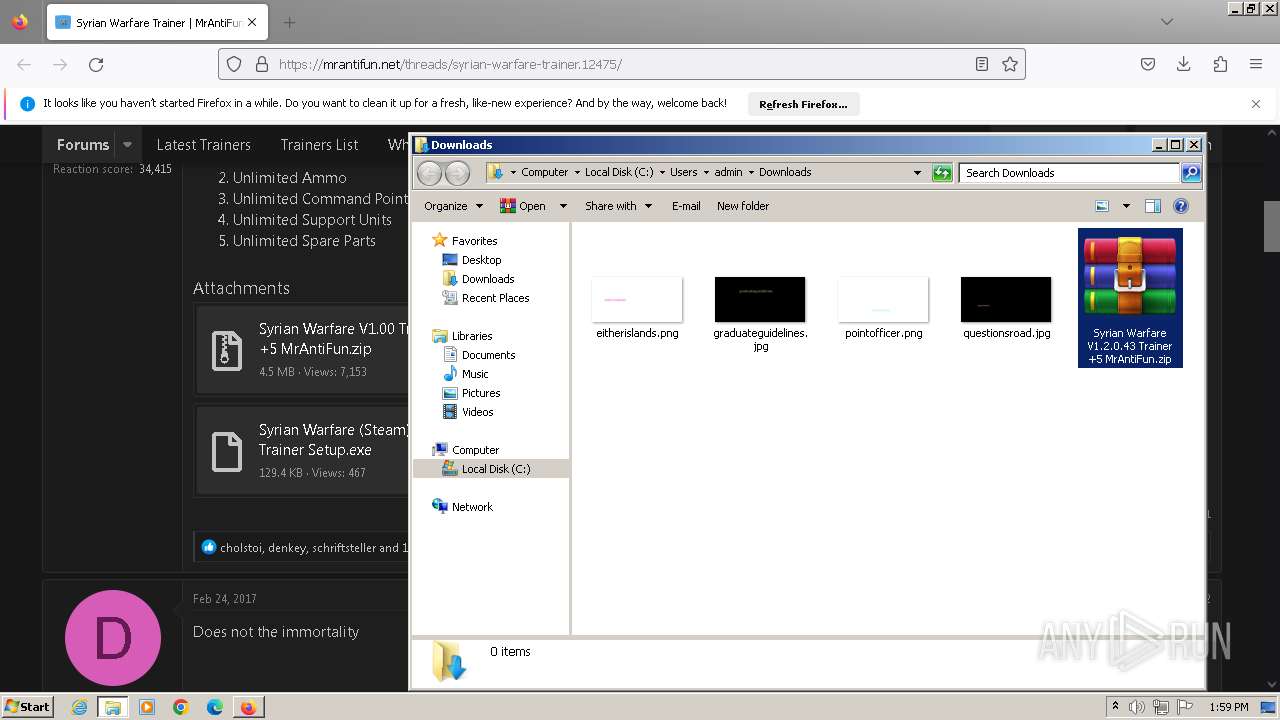The image size is (1280, 720).
Task: Select Downloads in the Favorites list
Action: 488,279
